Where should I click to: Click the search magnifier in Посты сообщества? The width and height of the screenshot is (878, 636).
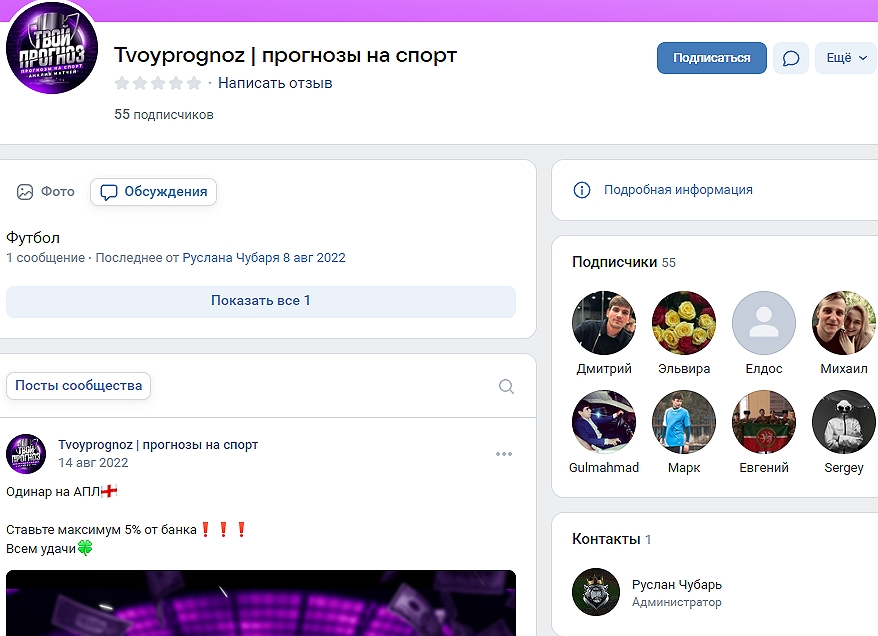tap(505, 386)
